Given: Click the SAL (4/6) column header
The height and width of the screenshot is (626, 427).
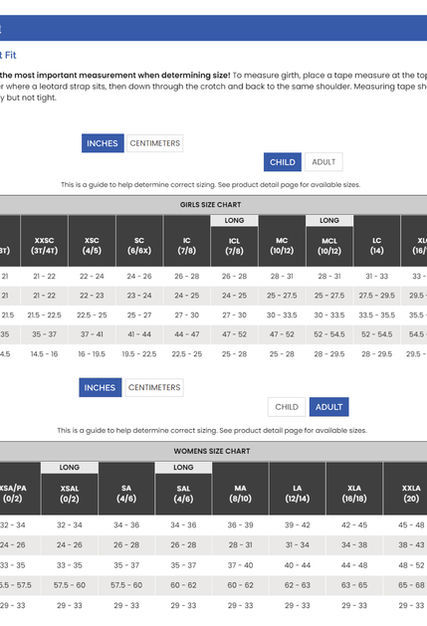Looking at the screenshot, I should 183,494.
